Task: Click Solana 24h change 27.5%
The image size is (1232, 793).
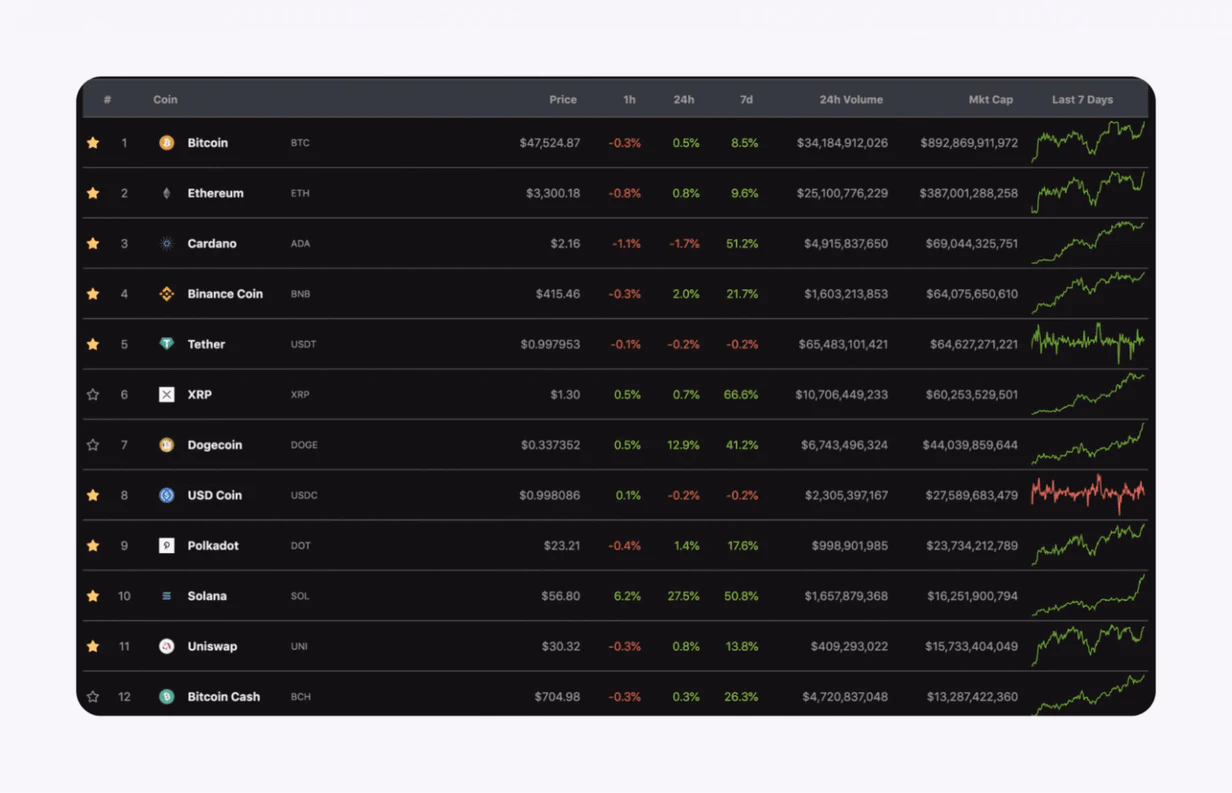Action: 684,596
